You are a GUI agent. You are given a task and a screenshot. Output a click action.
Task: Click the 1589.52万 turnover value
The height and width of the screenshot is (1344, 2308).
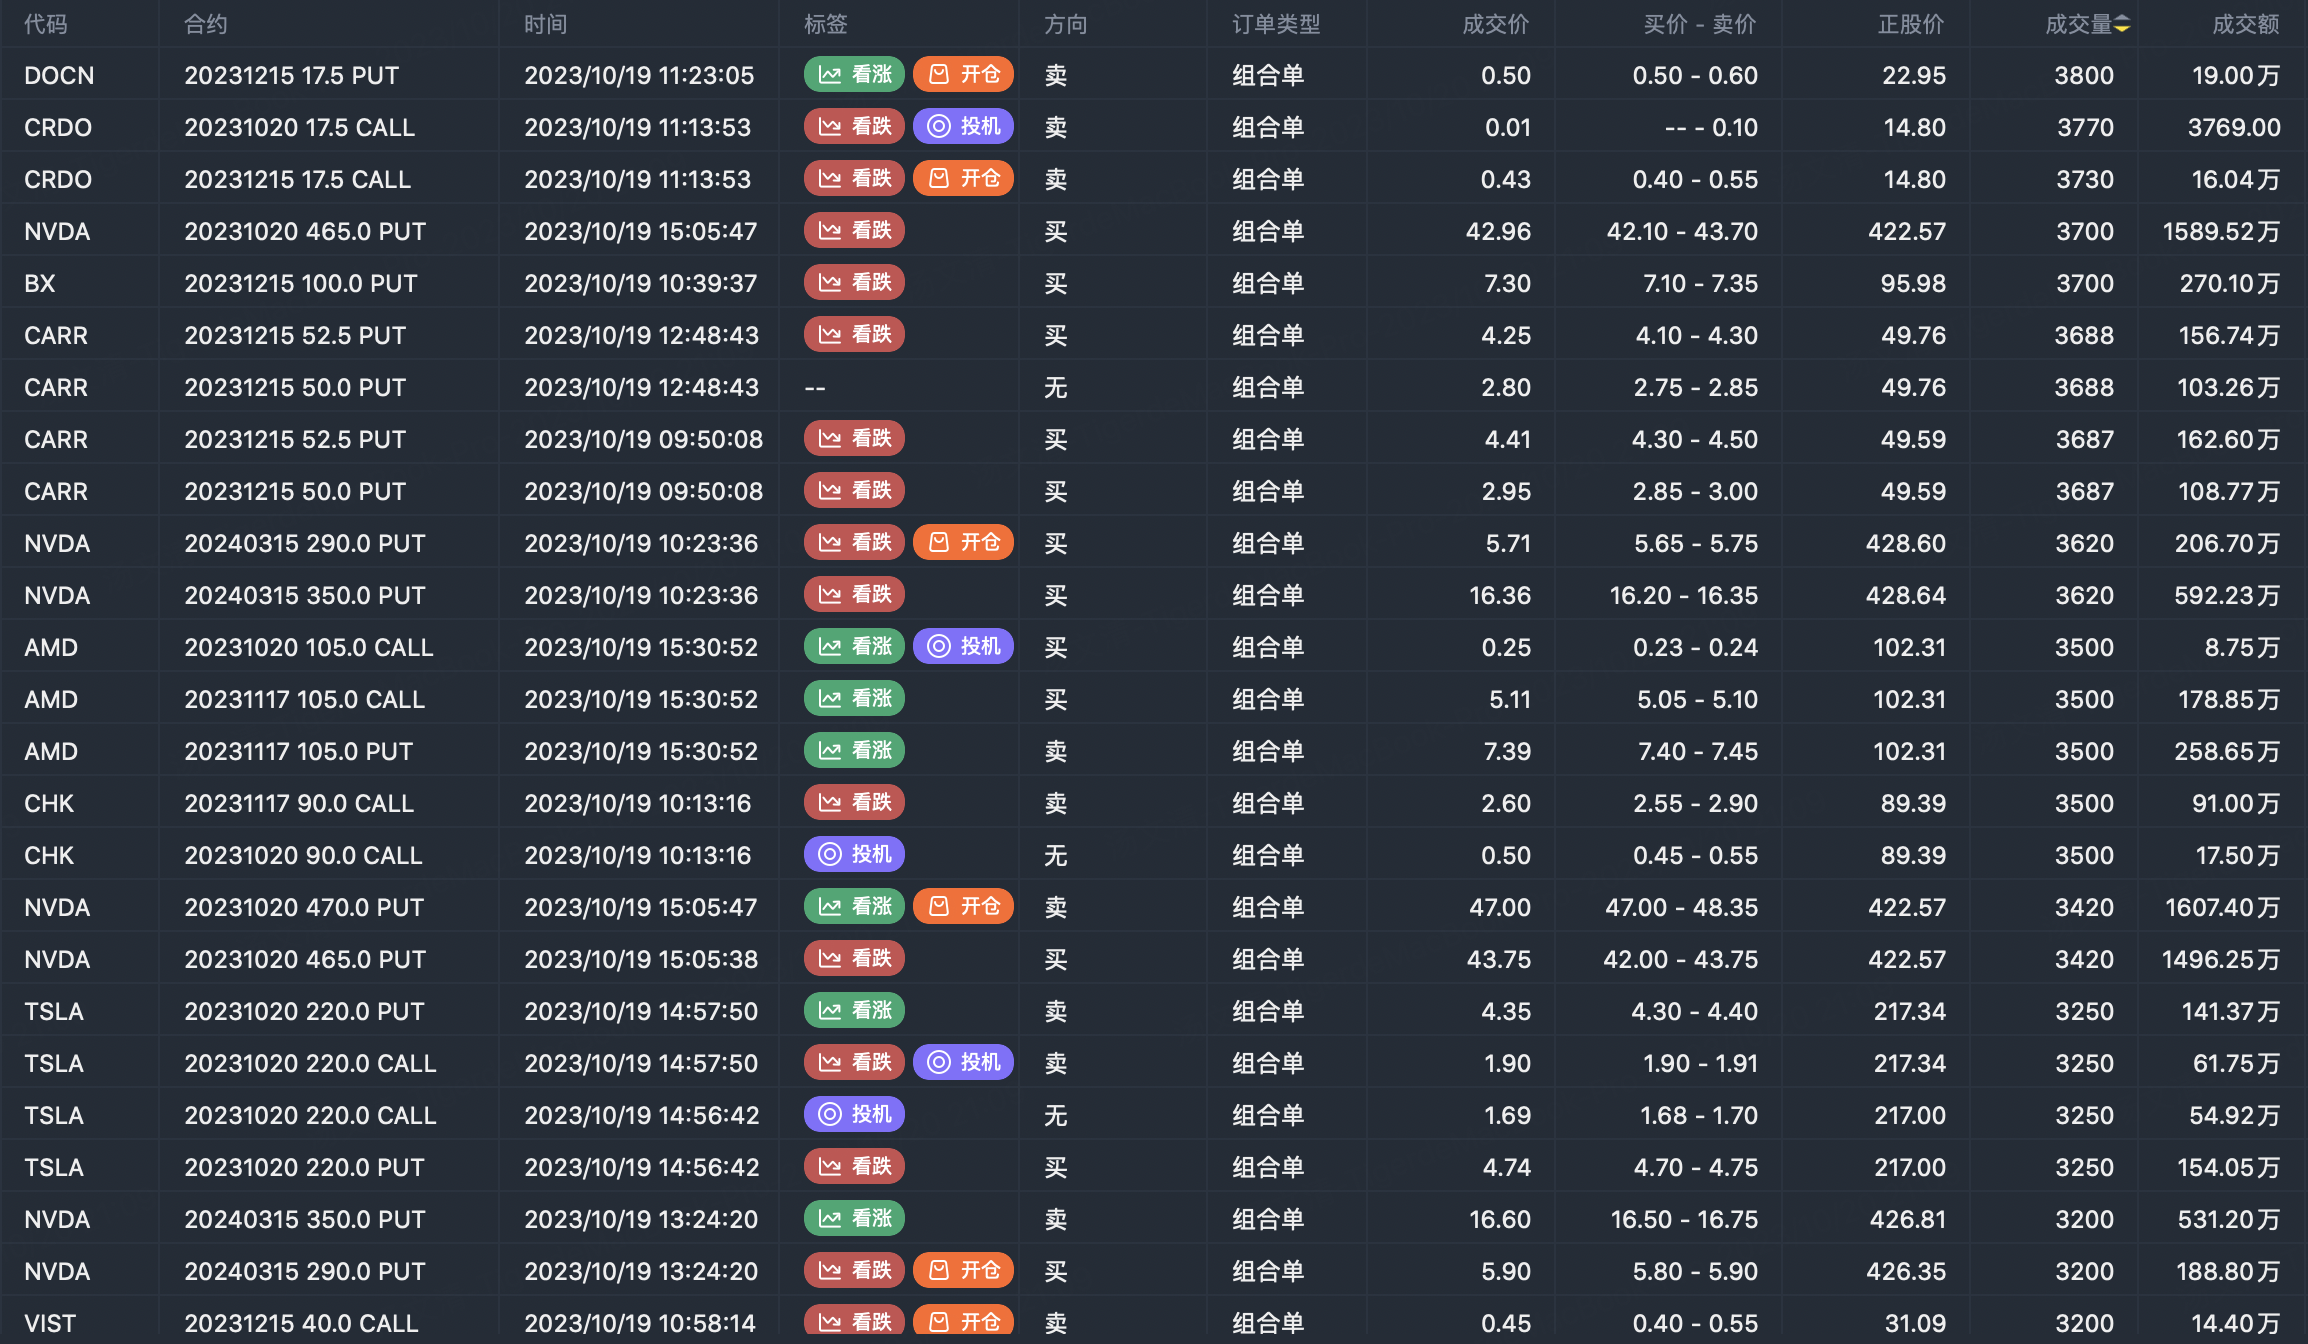[2221, 231]
